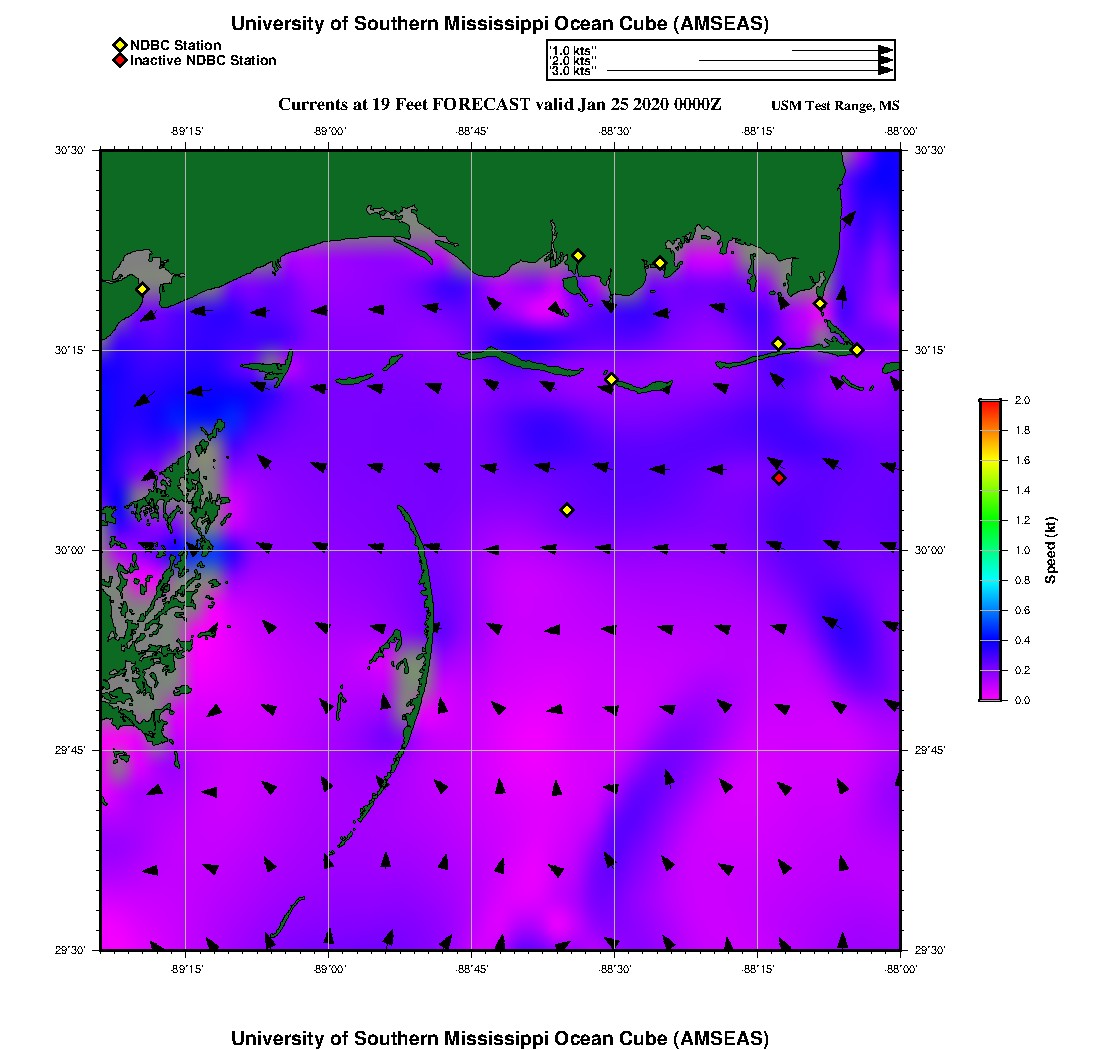Click the bottom 'Ocean Cube (AMSEAS)' footer title
1100x1050 pixels.
pos(500,1037)
